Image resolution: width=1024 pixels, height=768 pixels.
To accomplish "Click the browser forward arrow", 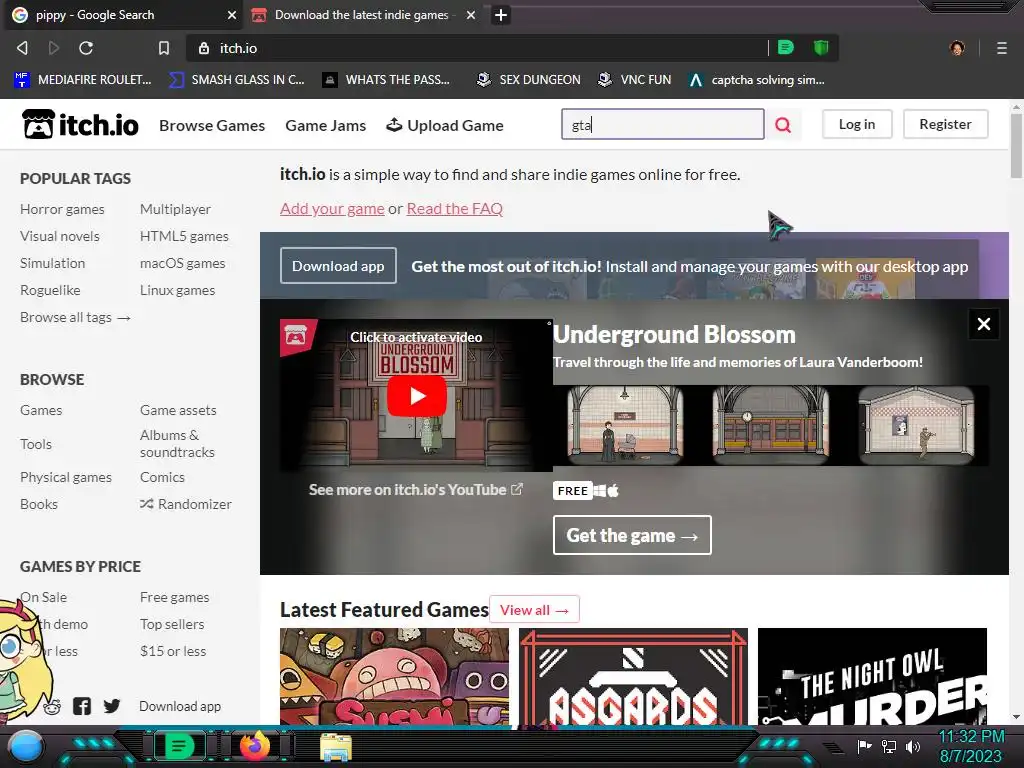I will point(54,48).
